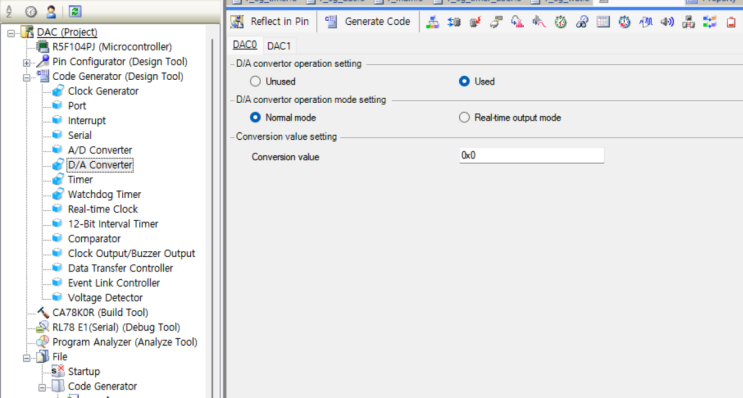The width and height of the screenshot is (743, 398).
Task: Open D/A Converter in the project tree
Action: [100, 165]
